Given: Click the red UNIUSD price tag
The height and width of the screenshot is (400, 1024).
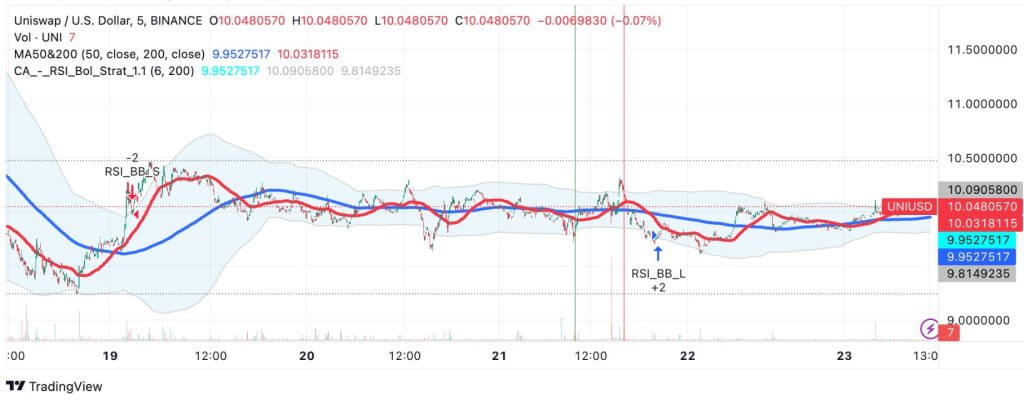Looking at the screenshot, I should [x=908, y=204].
